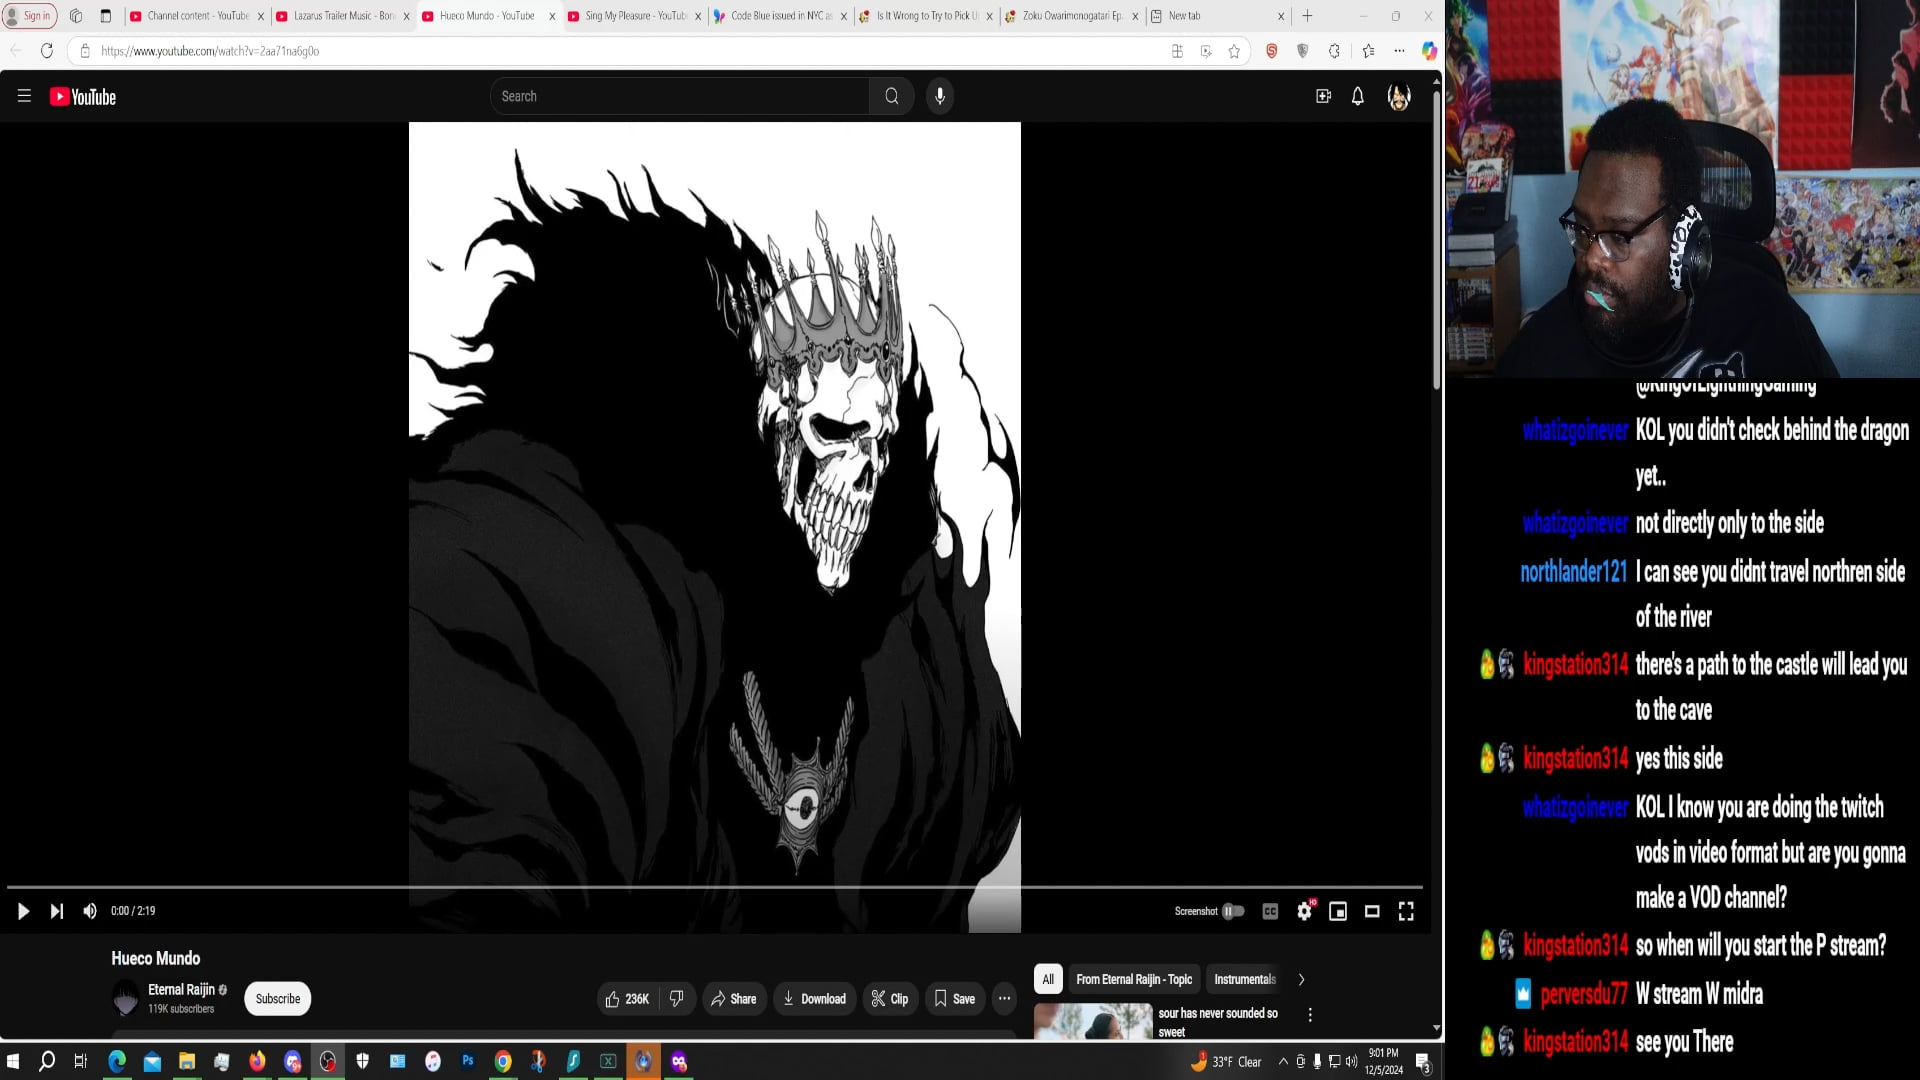
Task: Open options for 'sour has never sounded so sweet'
Action: (x=1310, y=1014)
